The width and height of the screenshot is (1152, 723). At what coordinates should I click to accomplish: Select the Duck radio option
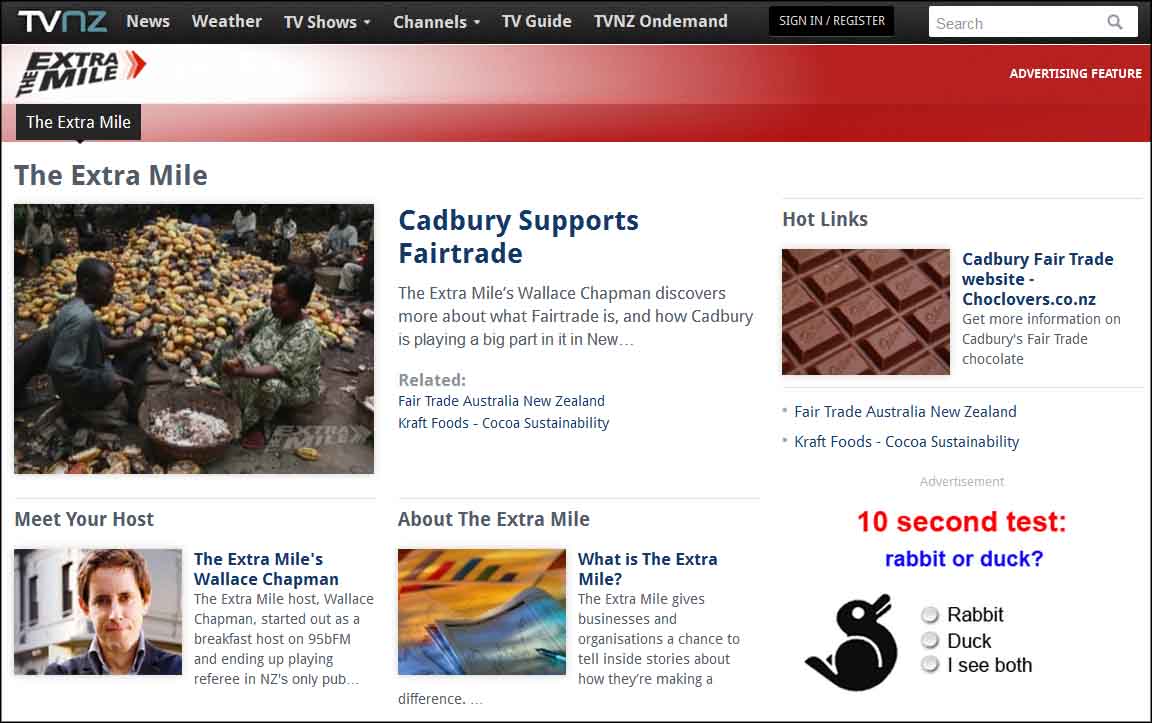pyautogui.click(x=930, y=640)
